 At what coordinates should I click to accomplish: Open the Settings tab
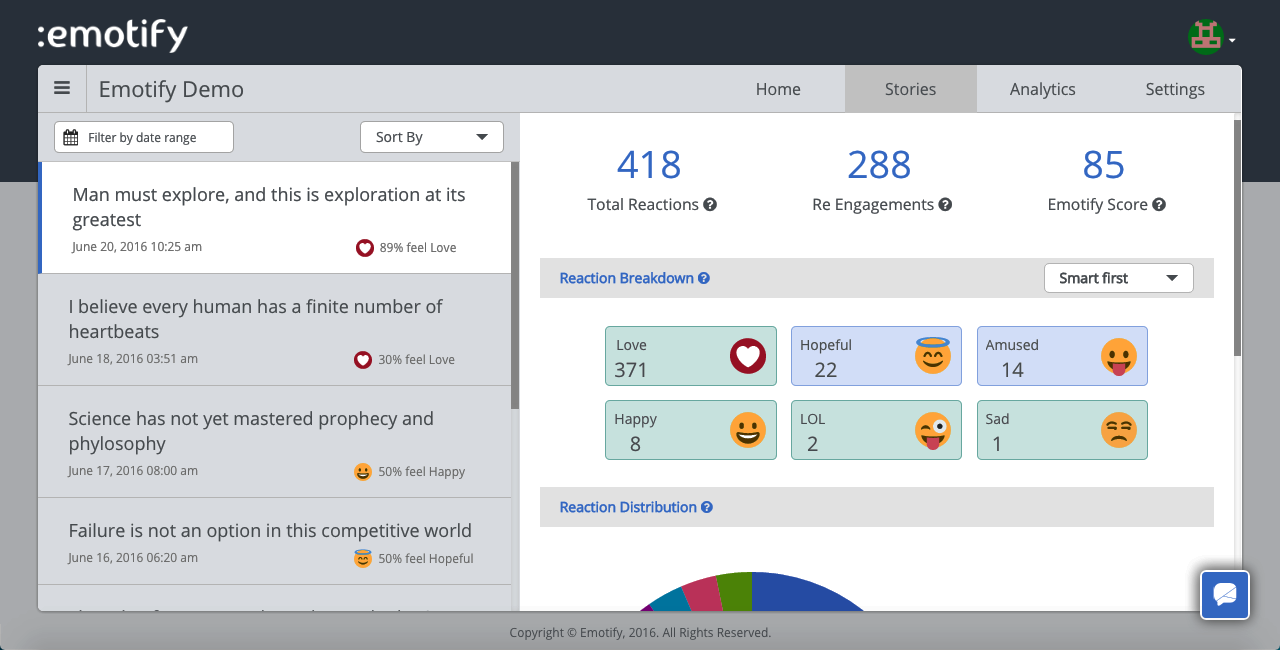click(1174, 89)
